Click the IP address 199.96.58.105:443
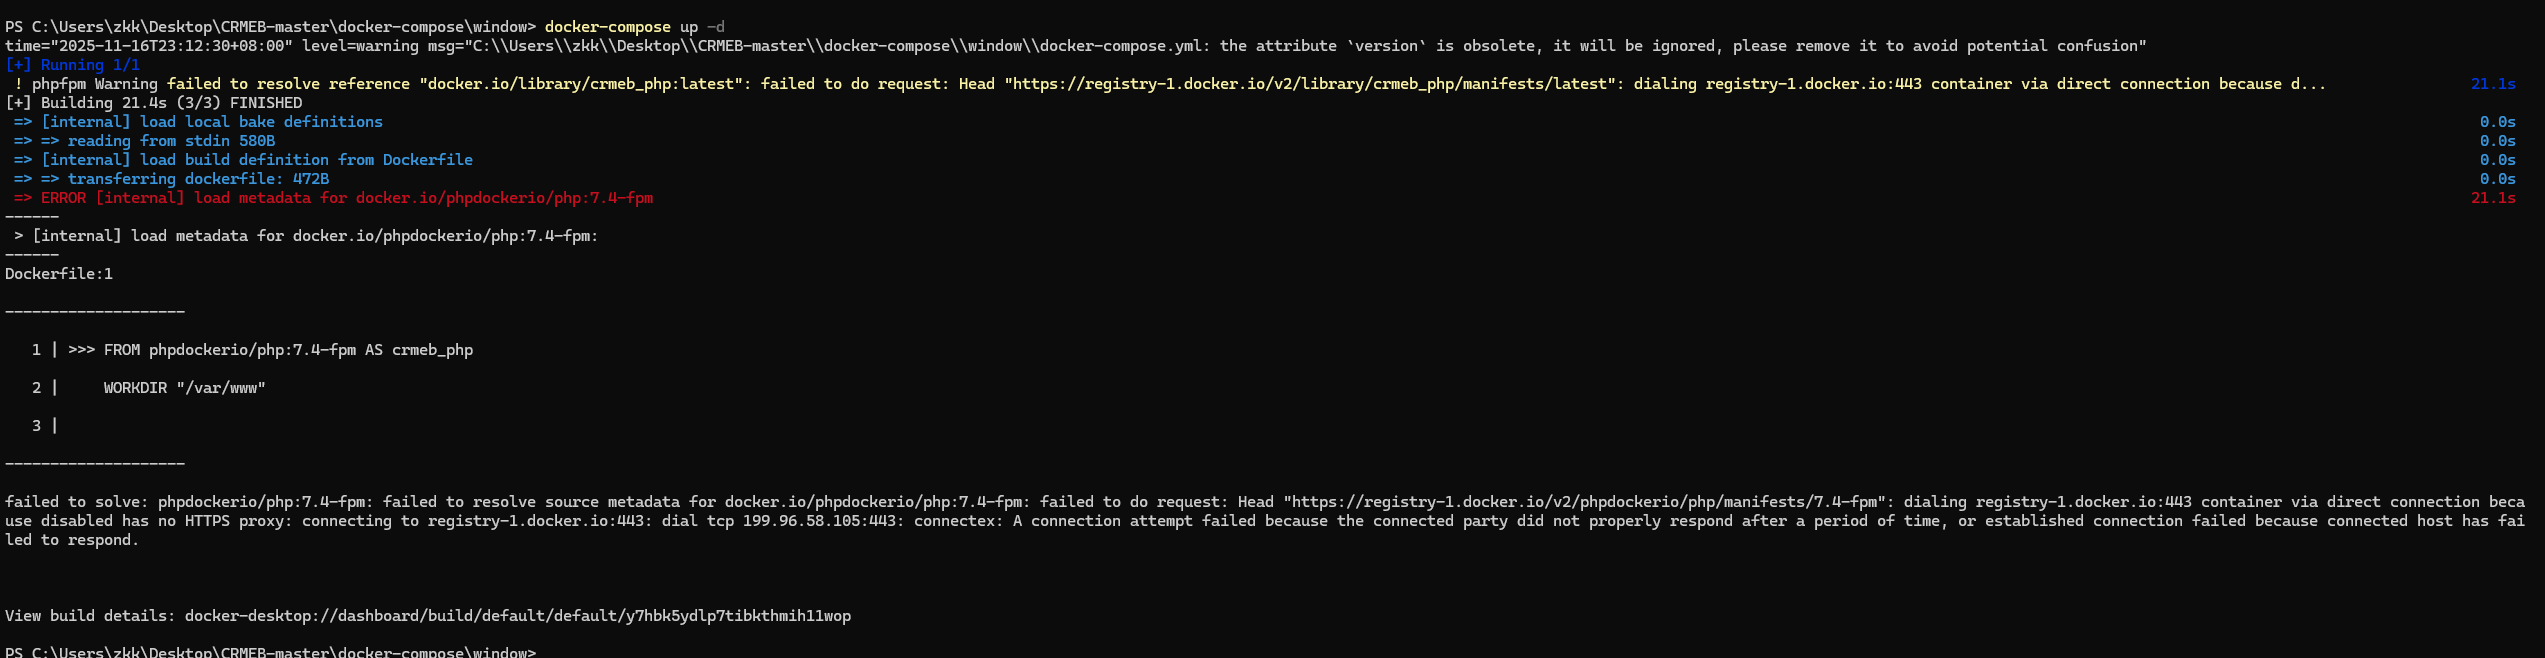Viewport: 2545px width, 658px height. tap(822, 521)
